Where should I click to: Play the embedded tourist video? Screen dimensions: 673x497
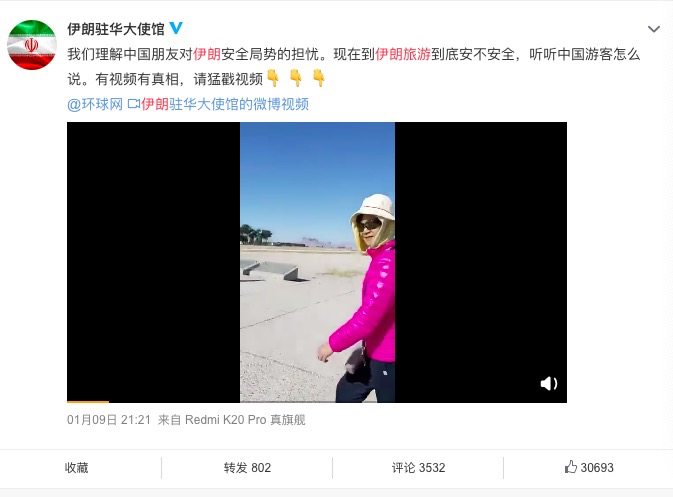[x=317, y=262]
